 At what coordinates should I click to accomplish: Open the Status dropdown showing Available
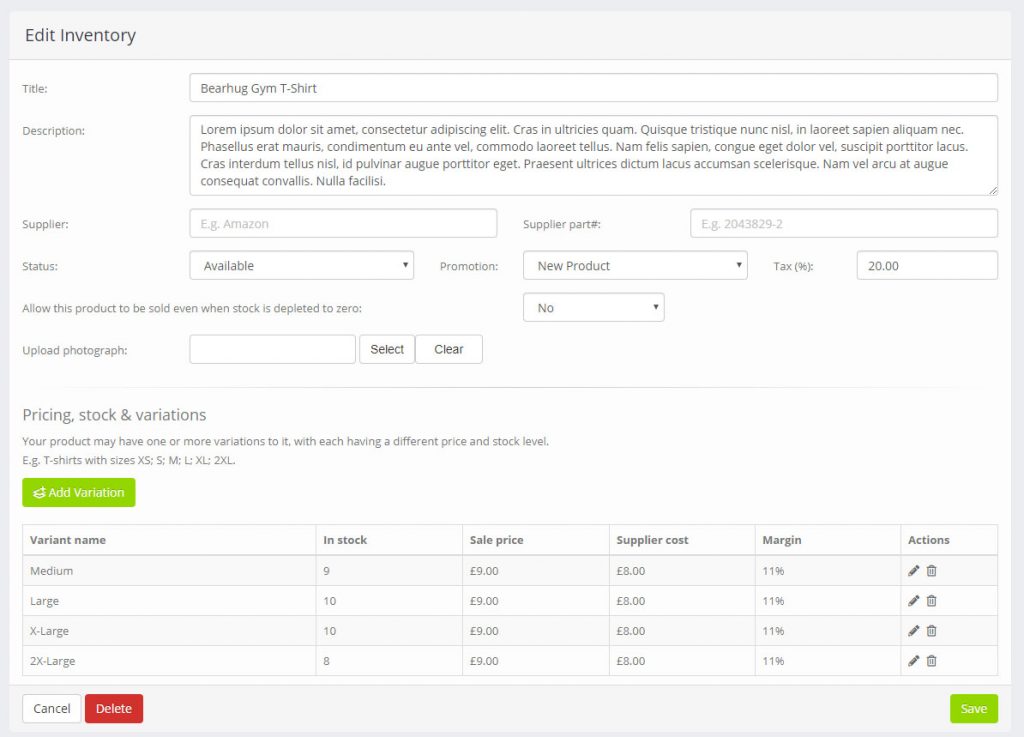[x=301, y=265]
